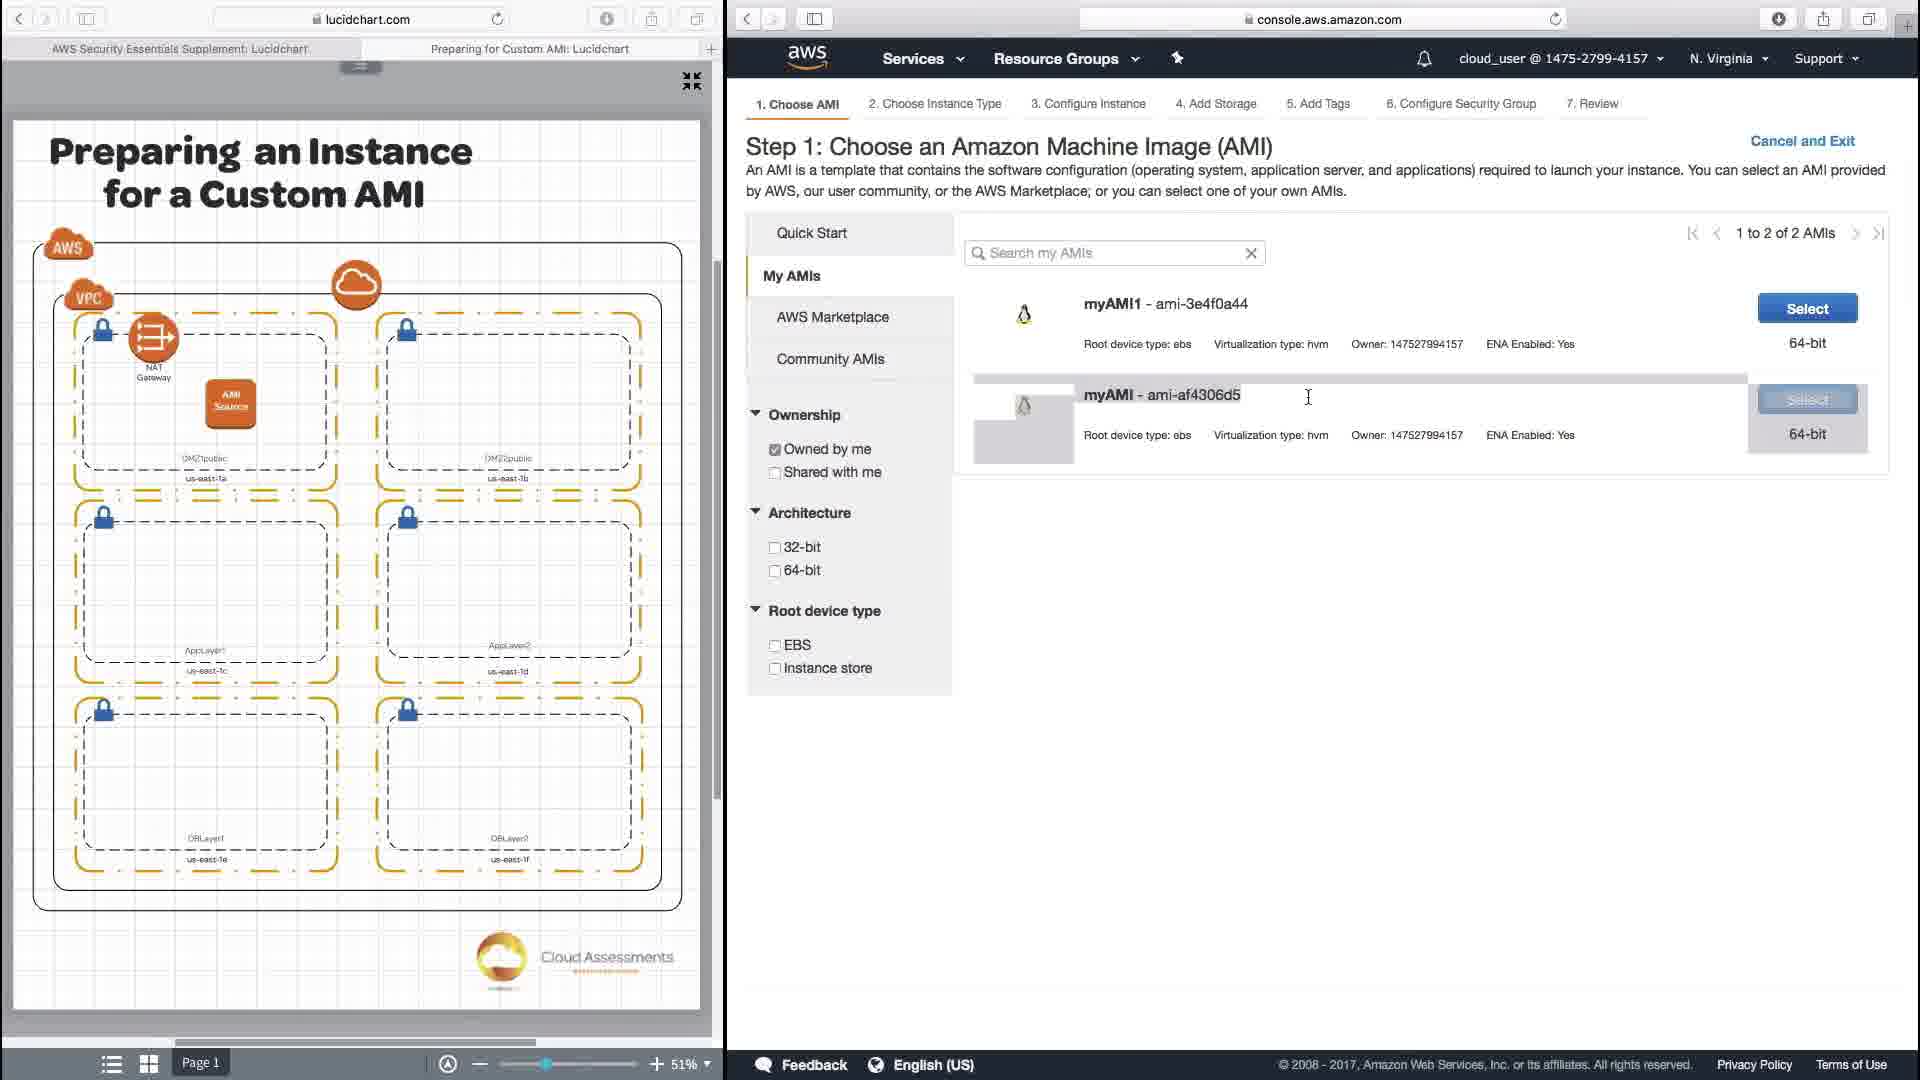Select the myAMI1 image button
Screen dimensions: 1920x1080
coord(1806,309)
